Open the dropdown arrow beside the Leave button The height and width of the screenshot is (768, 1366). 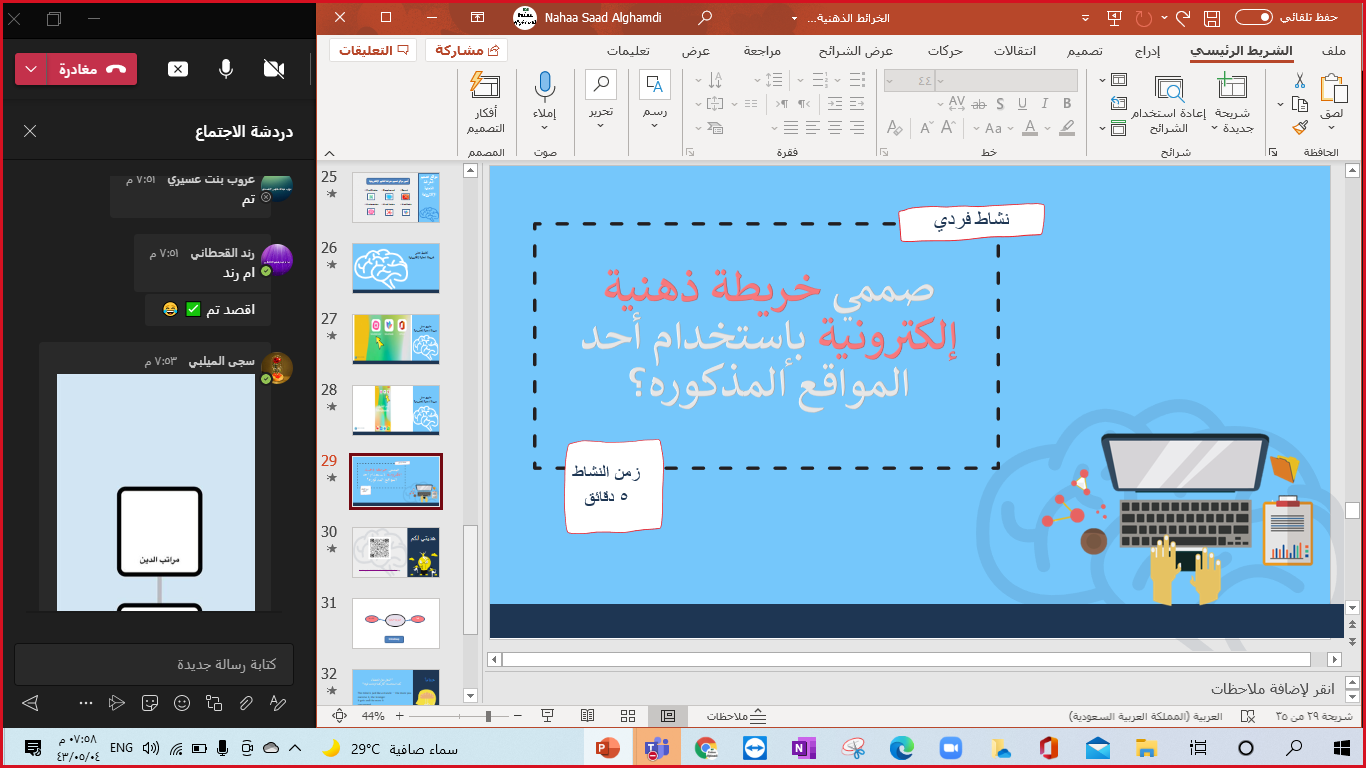point(31,69)
